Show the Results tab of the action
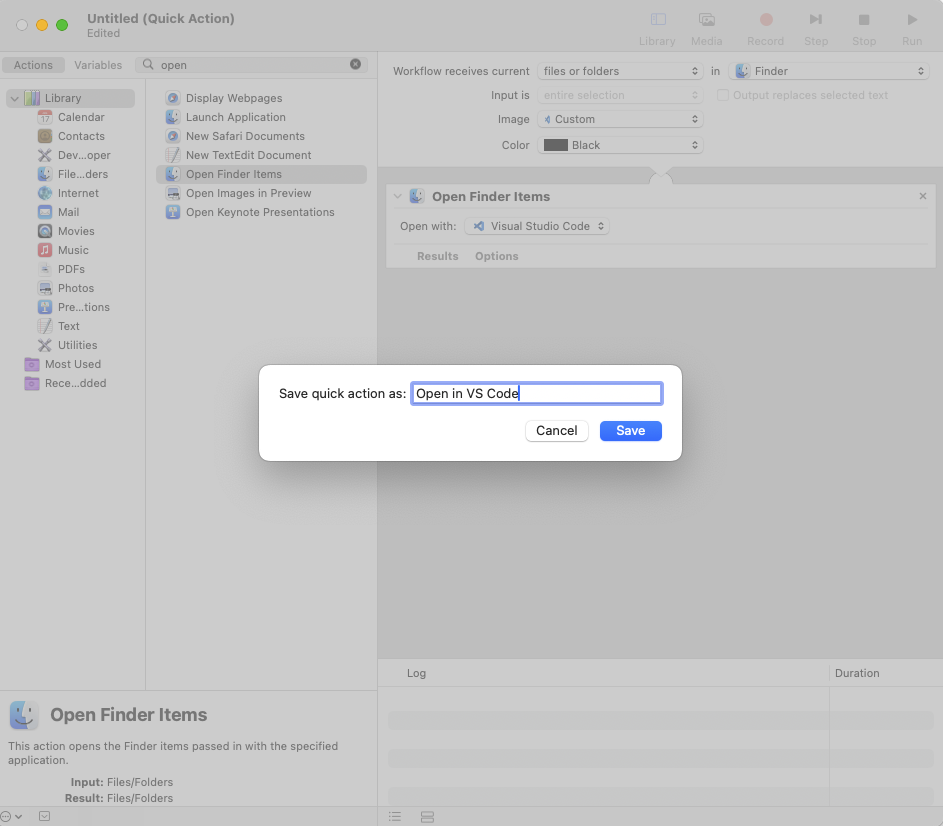 click(437, 256)
